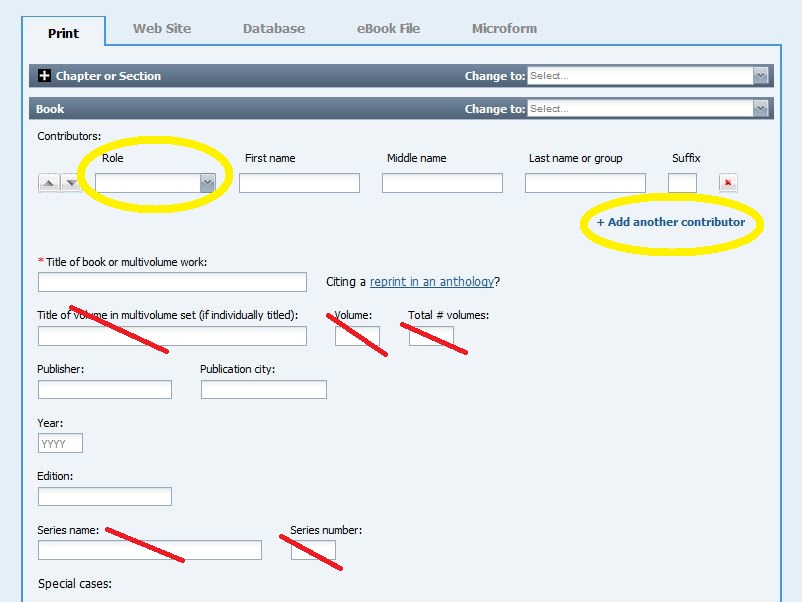Click the Series number field
Viewport: 802px width, 602px height.
point(314,550)
